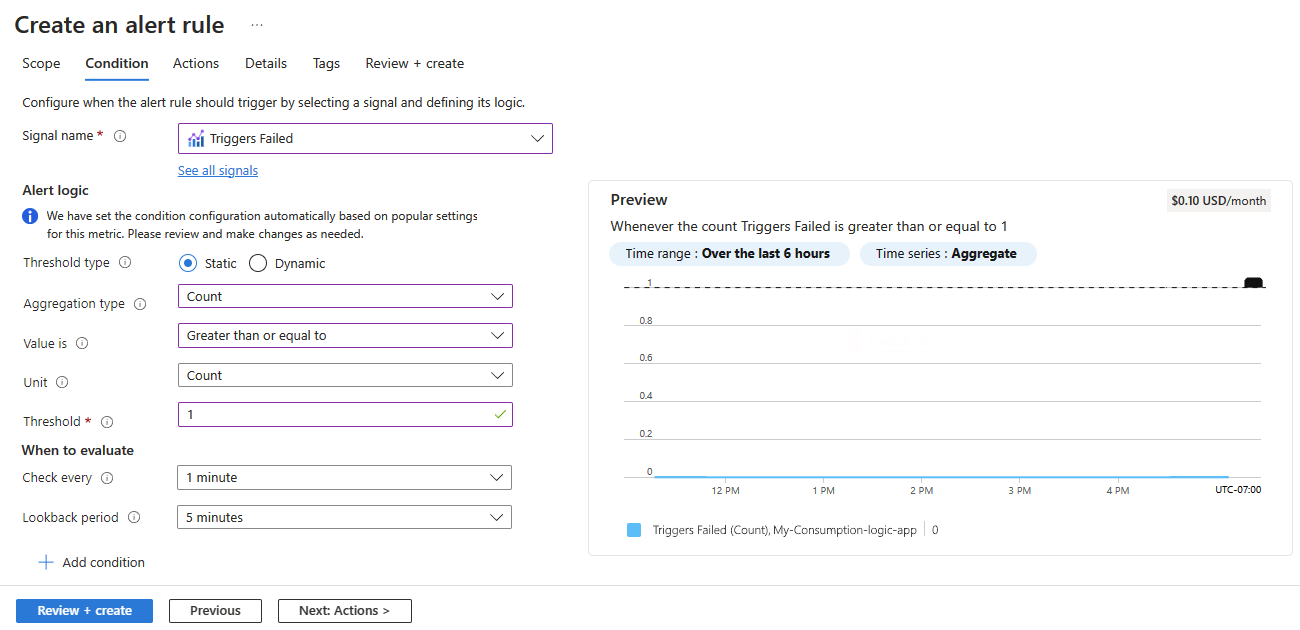Click the blue Triggers Failed legend swatch
Screen dimensions: 1300x630
click(x=634, y=529)
